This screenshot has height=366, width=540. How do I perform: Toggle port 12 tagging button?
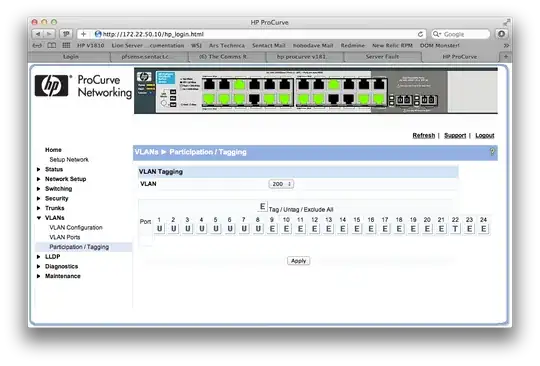click(314, 229)
